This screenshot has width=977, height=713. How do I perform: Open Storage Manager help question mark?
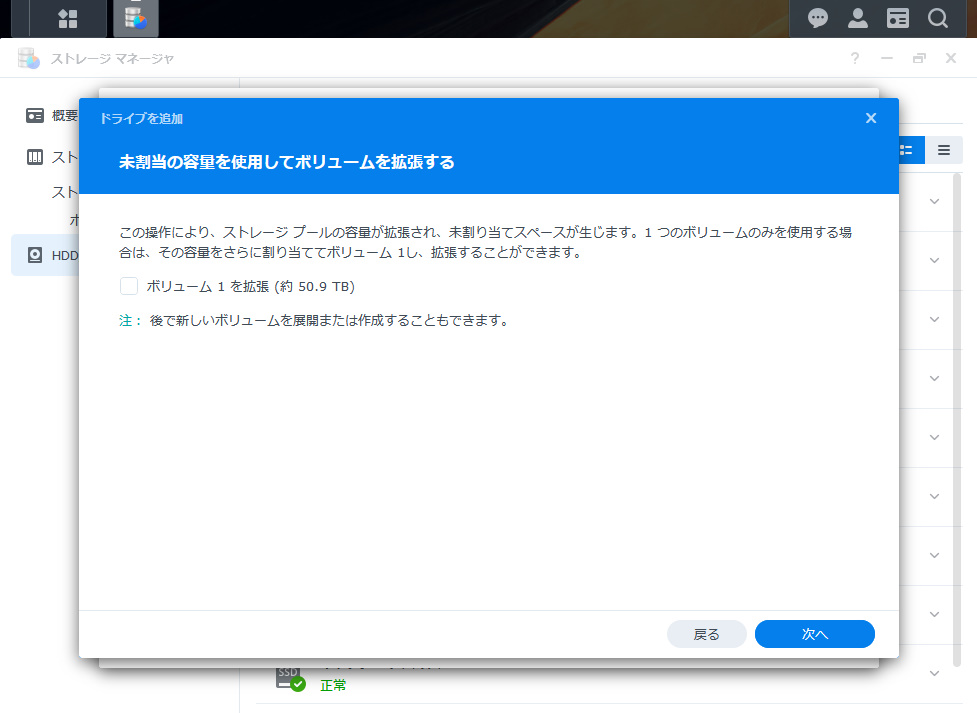[855, 58]
